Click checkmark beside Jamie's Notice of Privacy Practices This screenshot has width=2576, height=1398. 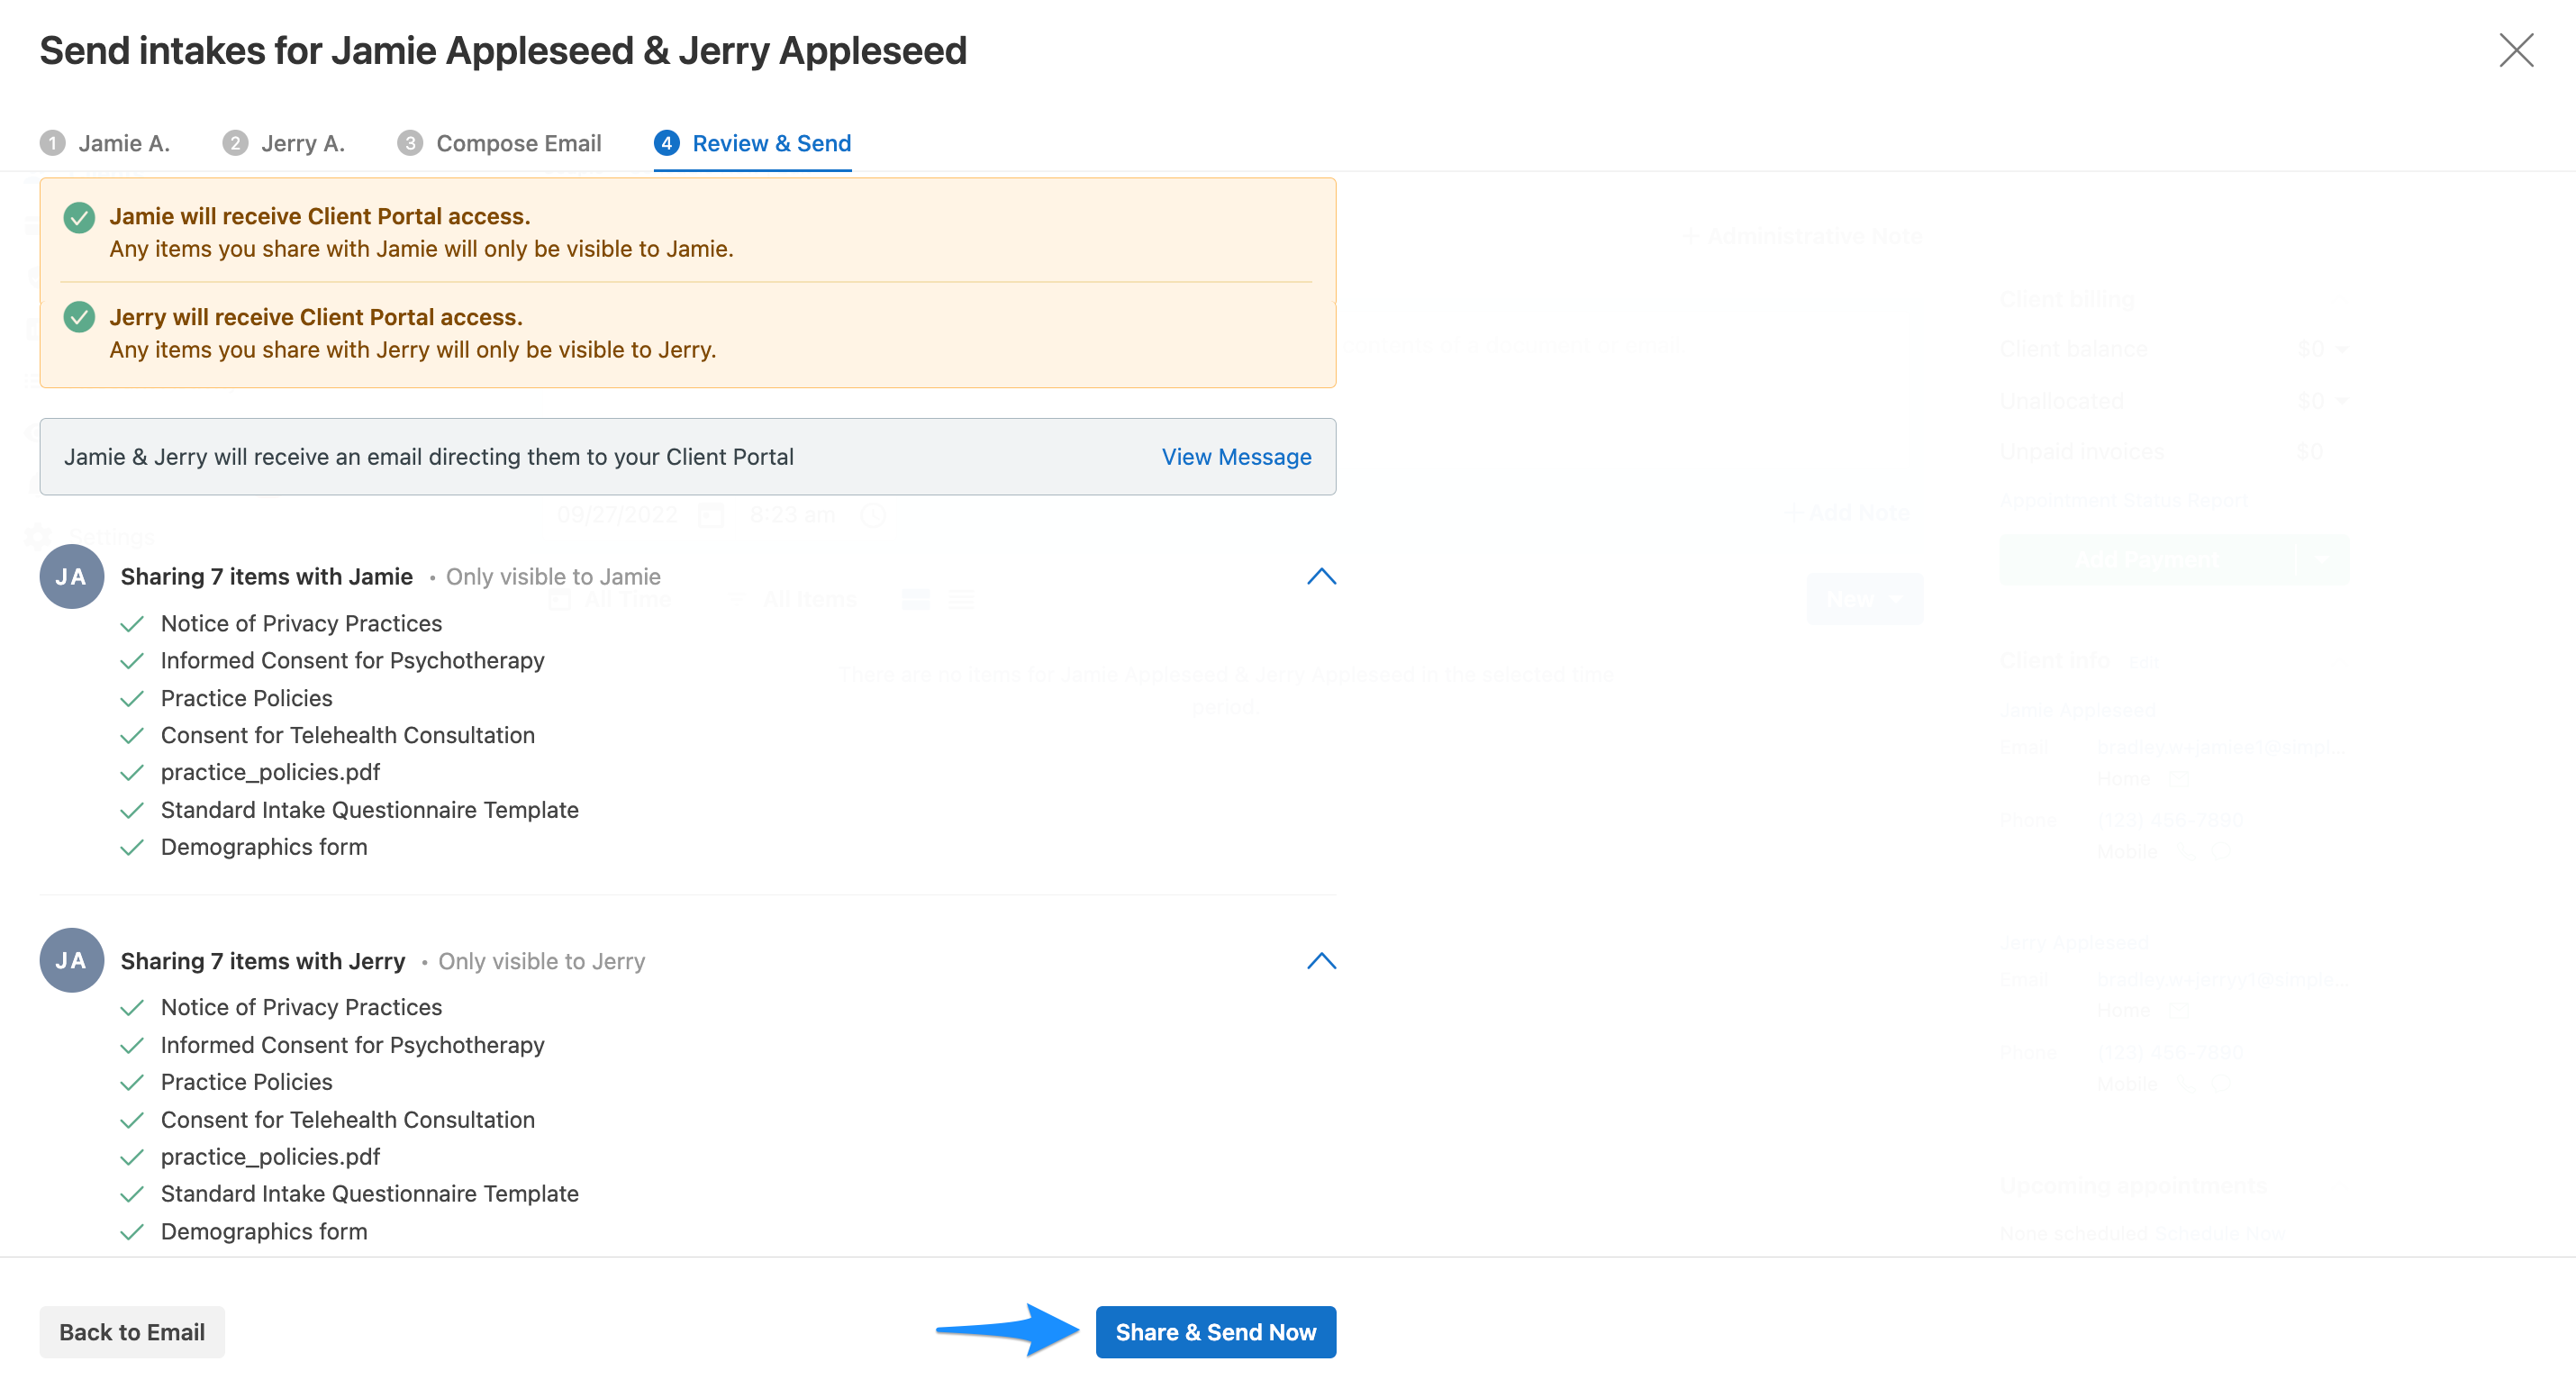pyautogui.click(x=132, y=624)
